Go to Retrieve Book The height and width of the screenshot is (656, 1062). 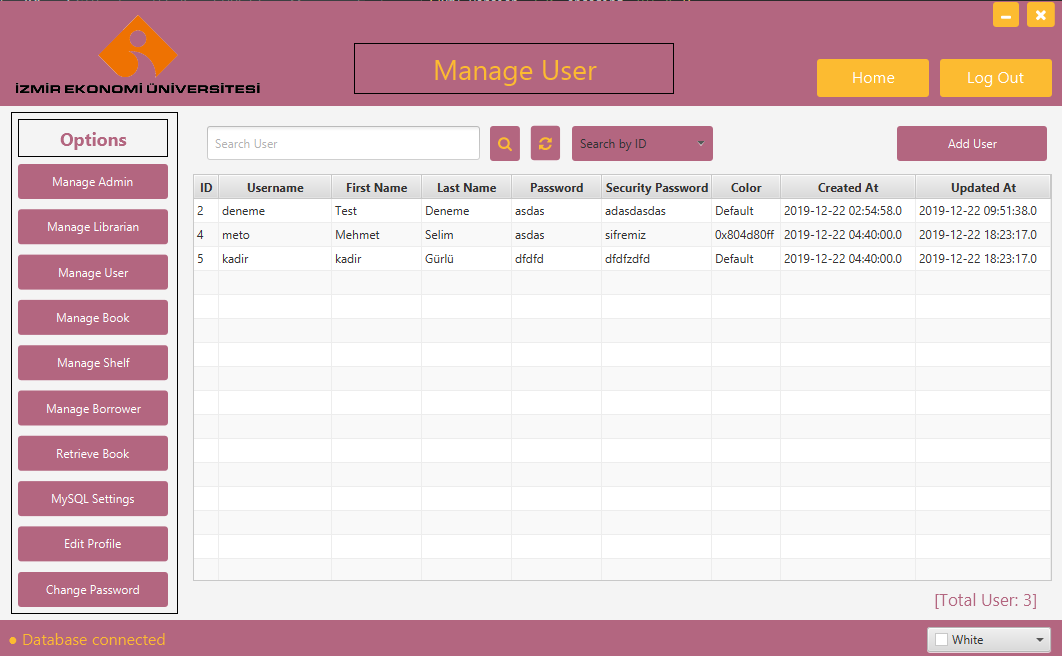pyautogui.click(x=93, y=454)
